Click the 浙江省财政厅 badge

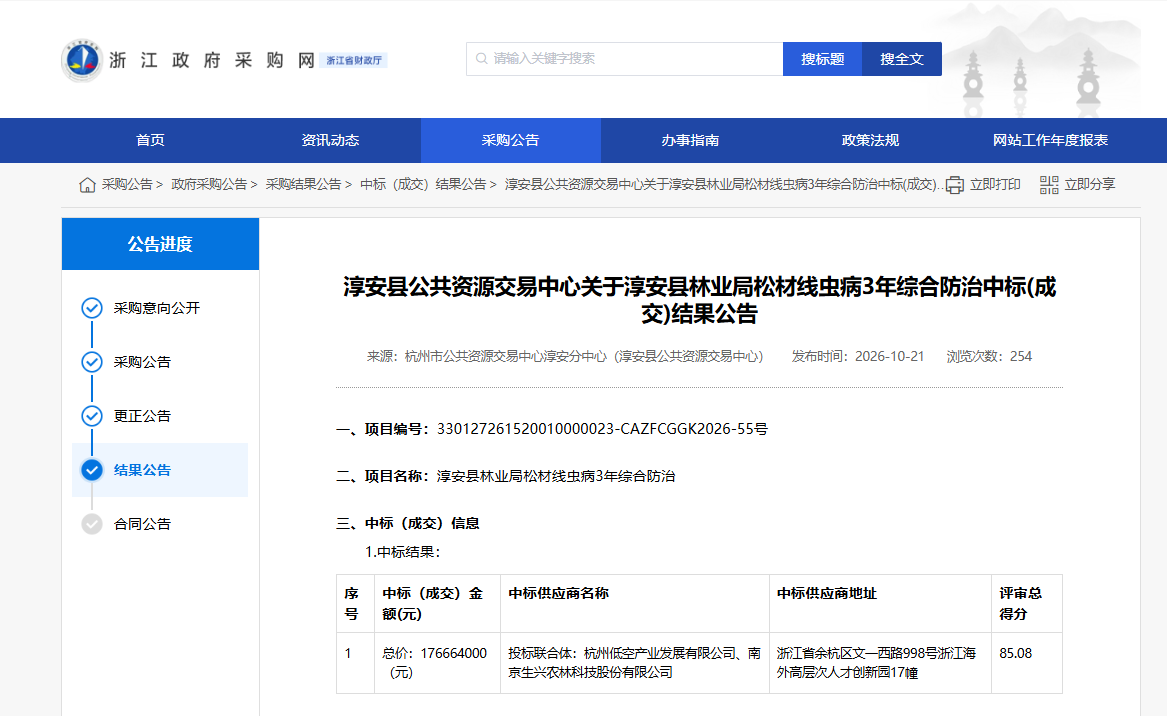[354, 60]
